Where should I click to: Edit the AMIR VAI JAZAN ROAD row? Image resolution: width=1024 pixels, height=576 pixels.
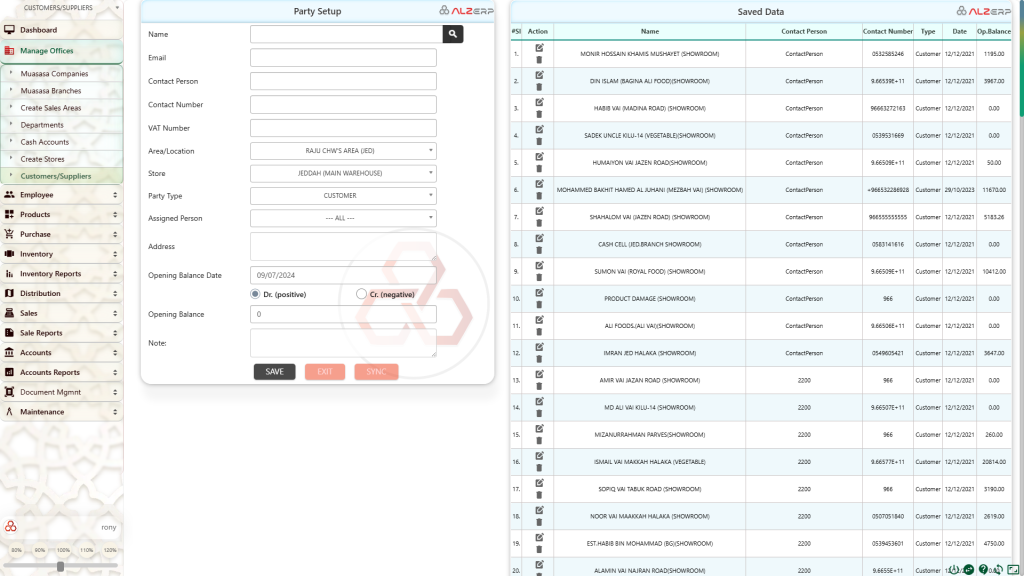point(539,374)
